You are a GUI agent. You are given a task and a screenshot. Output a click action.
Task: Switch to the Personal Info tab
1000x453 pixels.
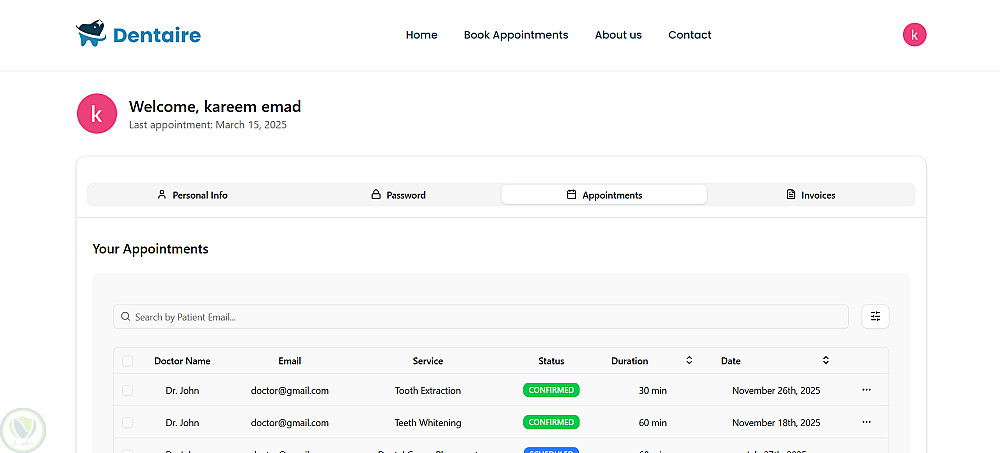pyautogui.click(x=192, y=195)
